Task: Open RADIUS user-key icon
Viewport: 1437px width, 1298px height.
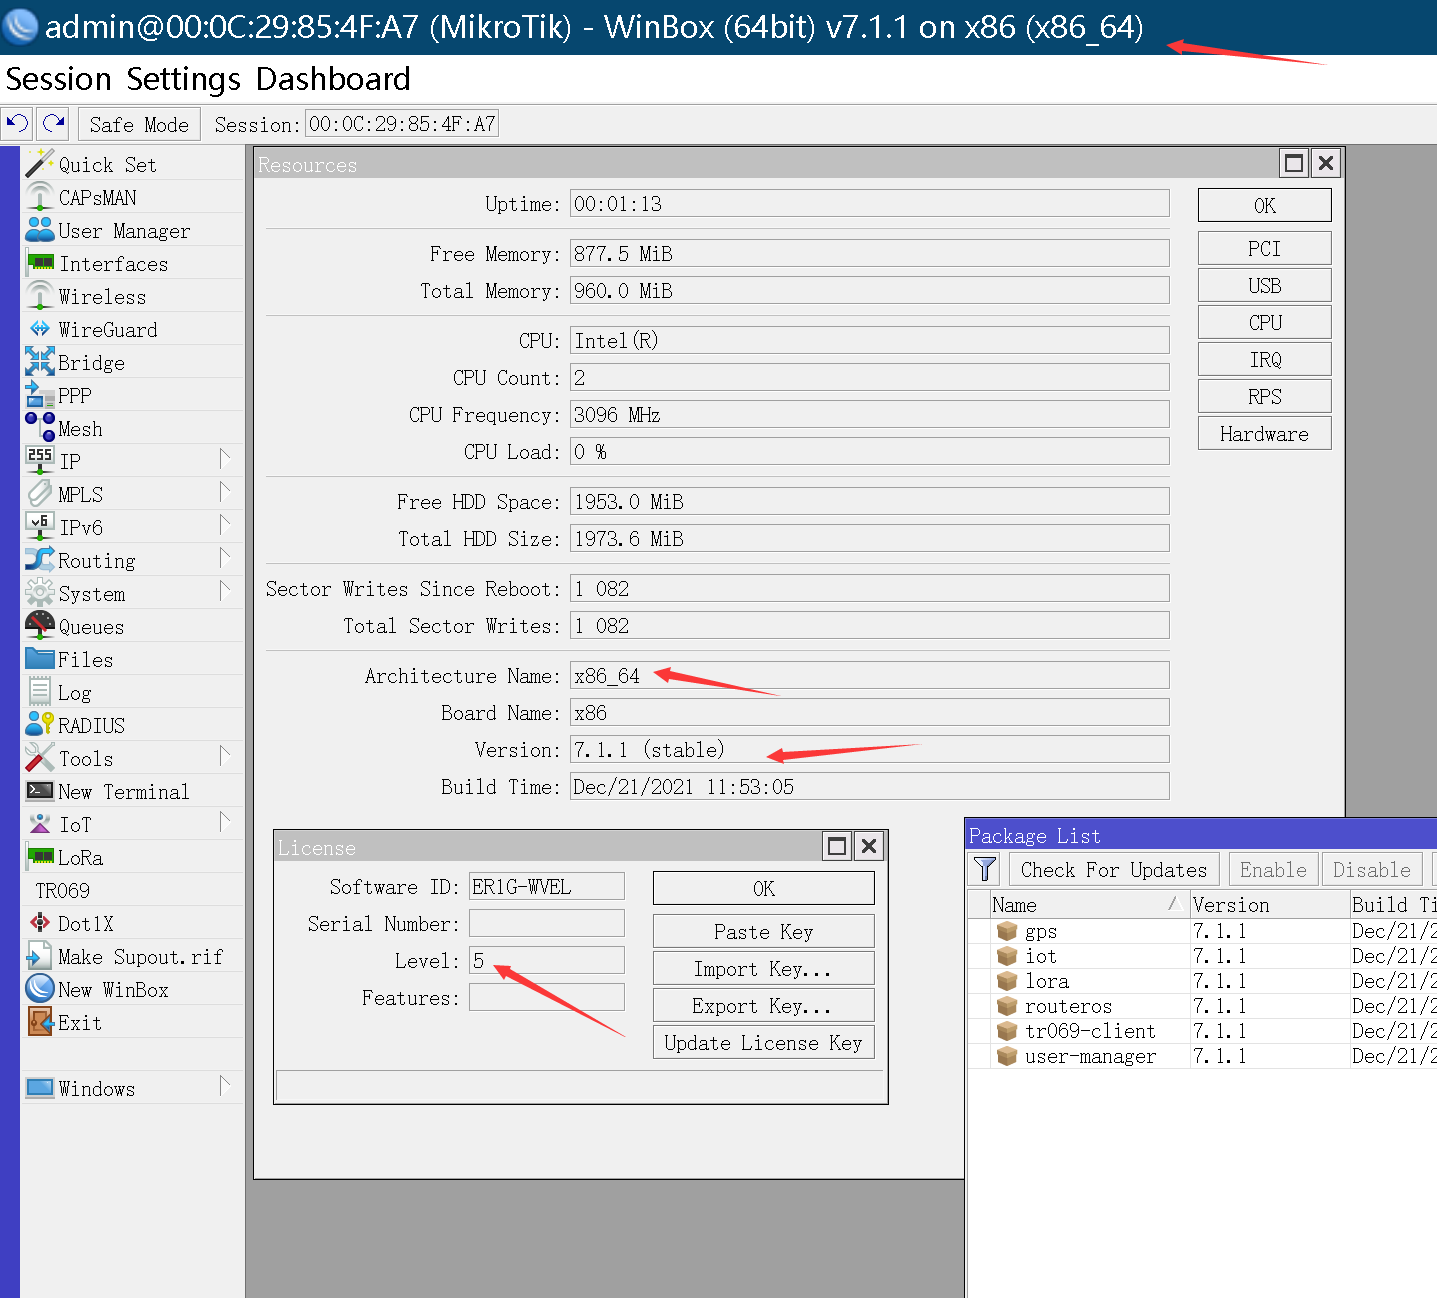Action: [39, 725]
